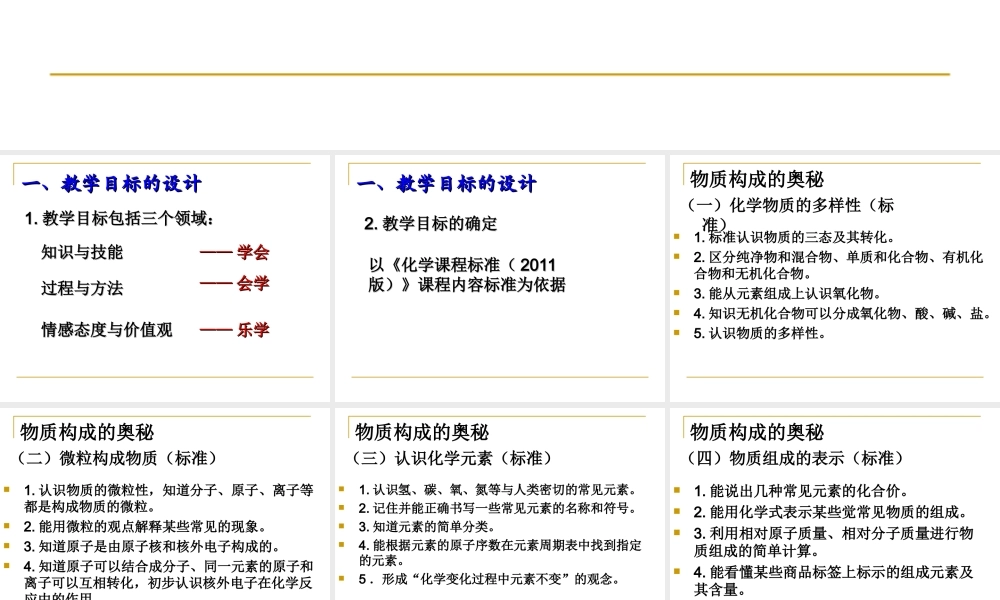Screen dimensions: 1000x600
Task: Click red text 学会
Action: tap(253, 252)
